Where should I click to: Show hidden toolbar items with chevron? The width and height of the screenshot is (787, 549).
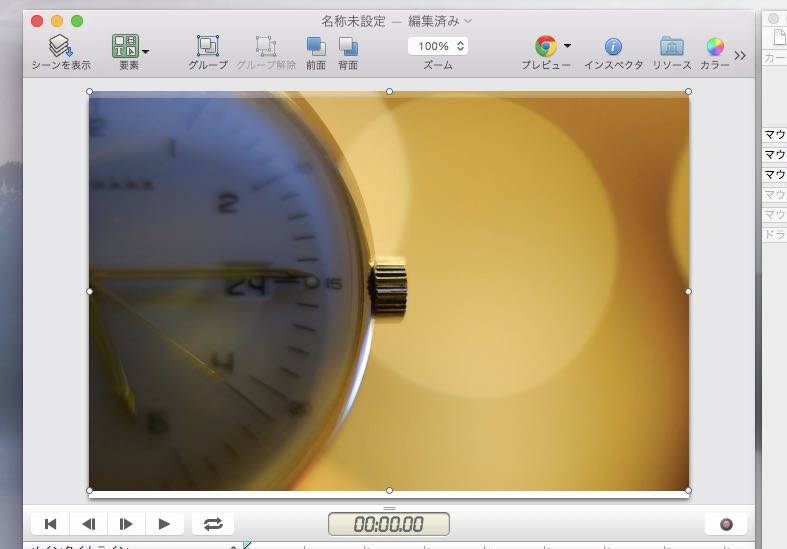740,55
